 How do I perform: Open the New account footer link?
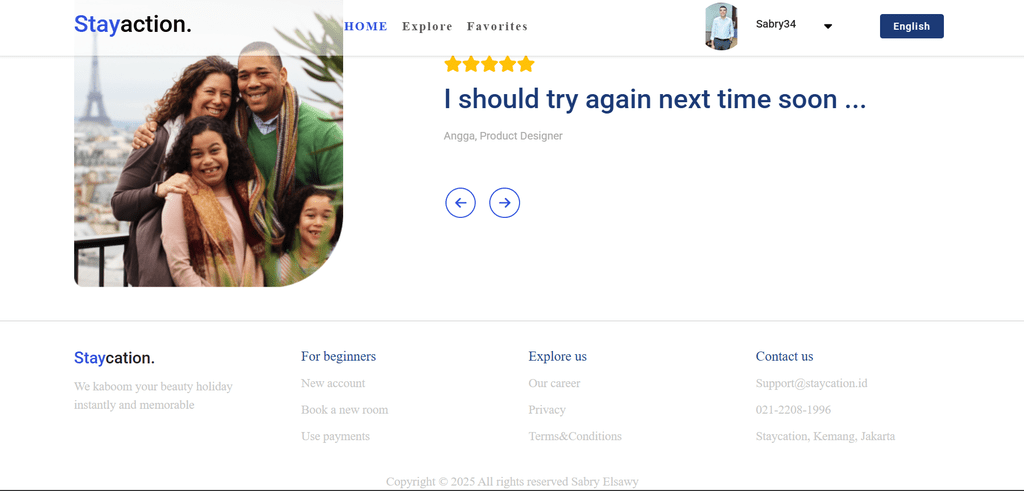pyautogui.click(x=333, y=383)
